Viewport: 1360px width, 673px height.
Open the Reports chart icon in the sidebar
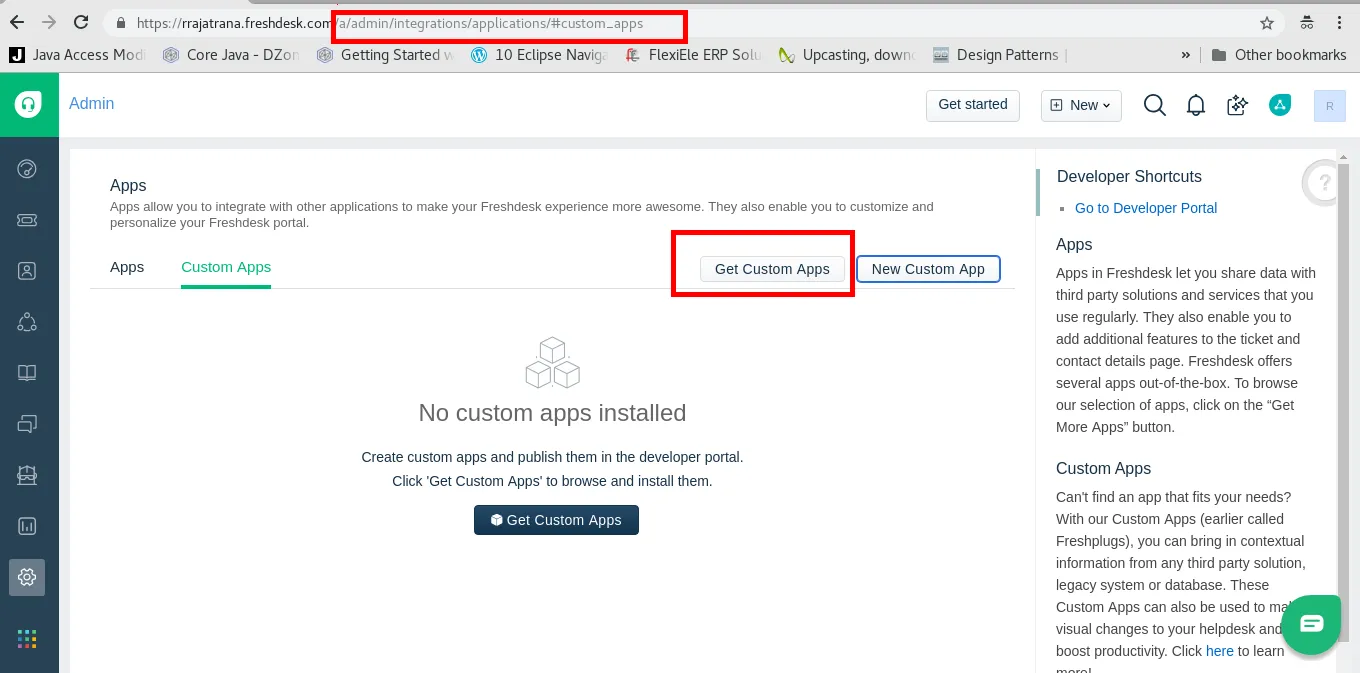point(27,526)
